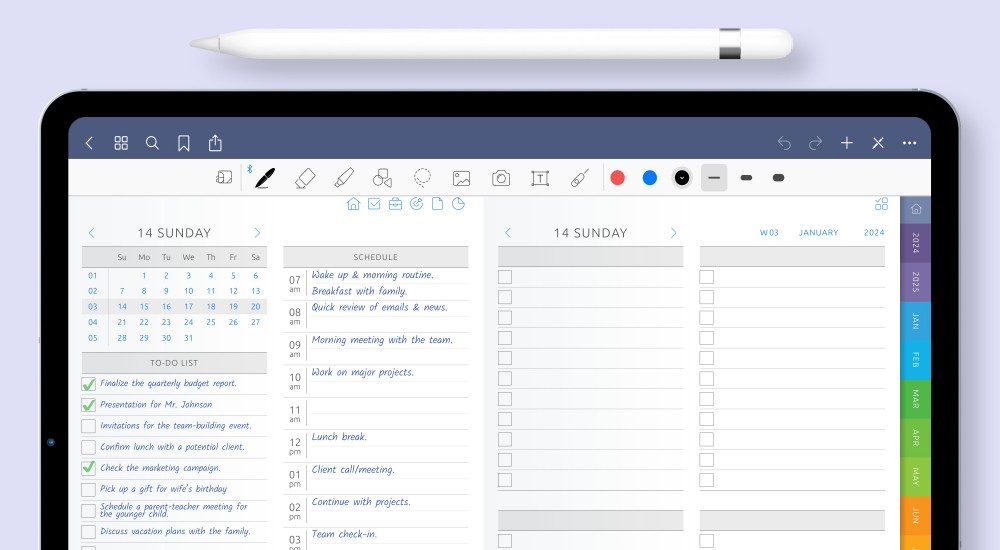Select day 31 in mini calendar
The height and width of the screenshot is (550, 1000).
[x=188, y=338]
